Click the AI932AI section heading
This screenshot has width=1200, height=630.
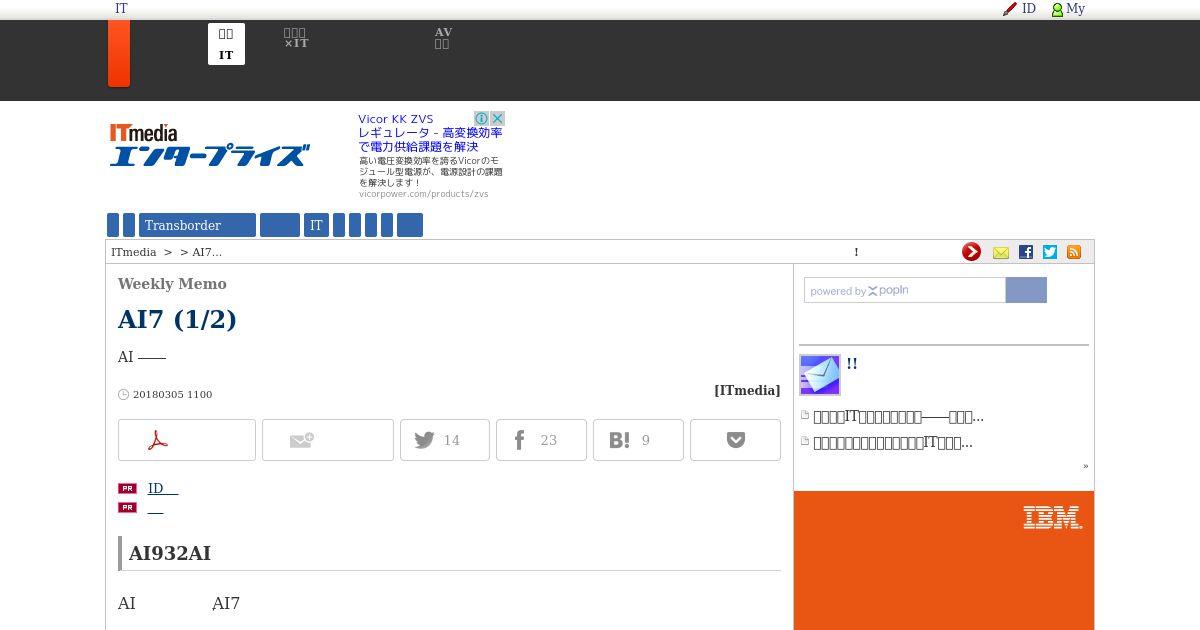coord(170,553)
